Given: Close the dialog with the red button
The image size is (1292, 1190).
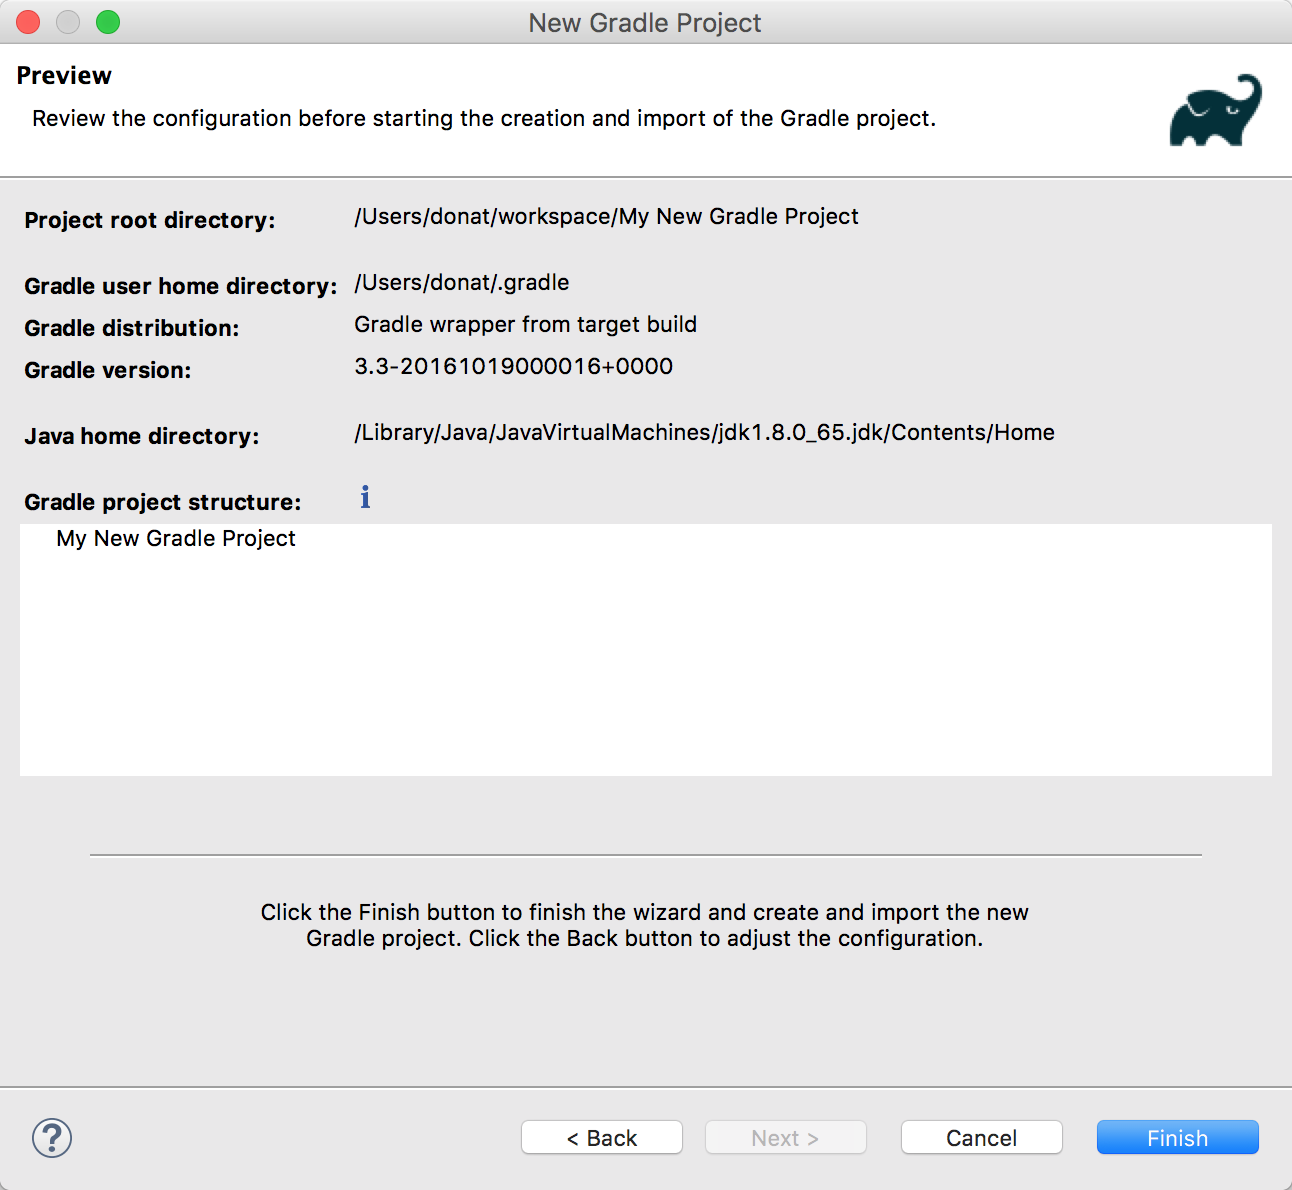Looking at the screenshot, I should tap(28, 22).
